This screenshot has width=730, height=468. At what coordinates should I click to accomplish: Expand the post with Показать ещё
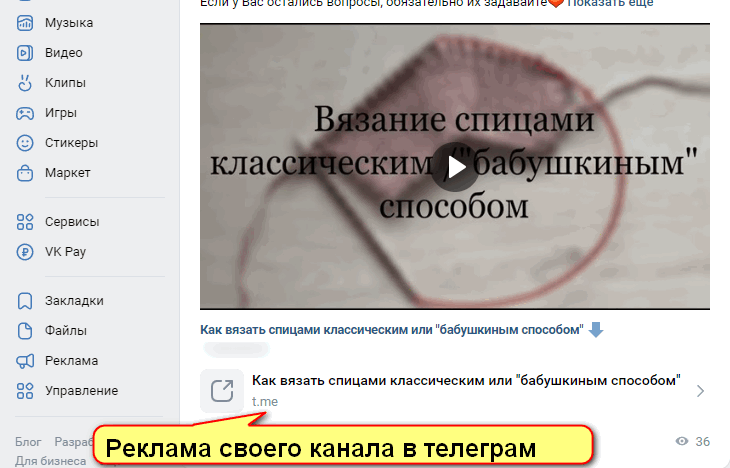610,3
